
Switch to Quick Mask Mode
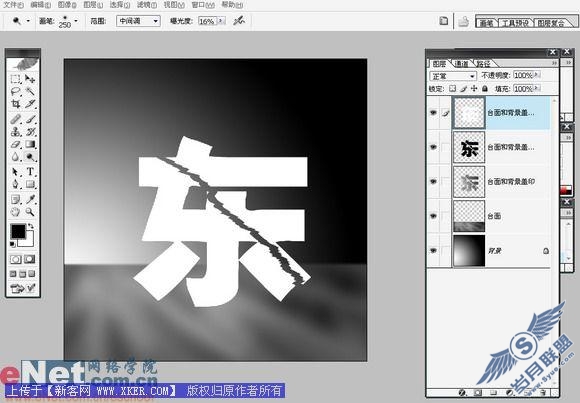coord(30,259)
